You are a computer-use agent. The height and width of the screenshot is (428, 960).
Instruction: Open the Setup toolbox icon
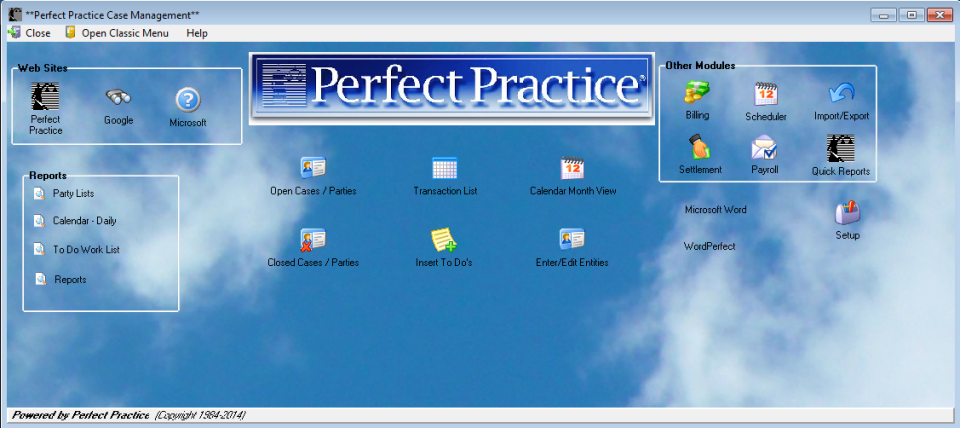coord(847,213)
